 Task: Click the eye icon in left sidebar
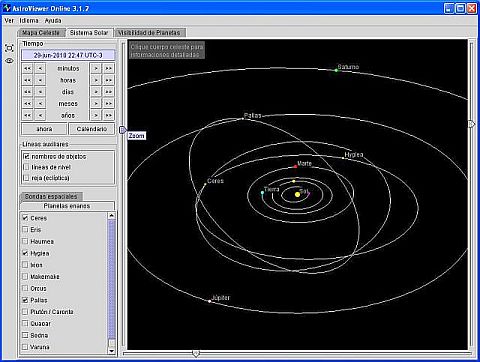pos(9,61)
